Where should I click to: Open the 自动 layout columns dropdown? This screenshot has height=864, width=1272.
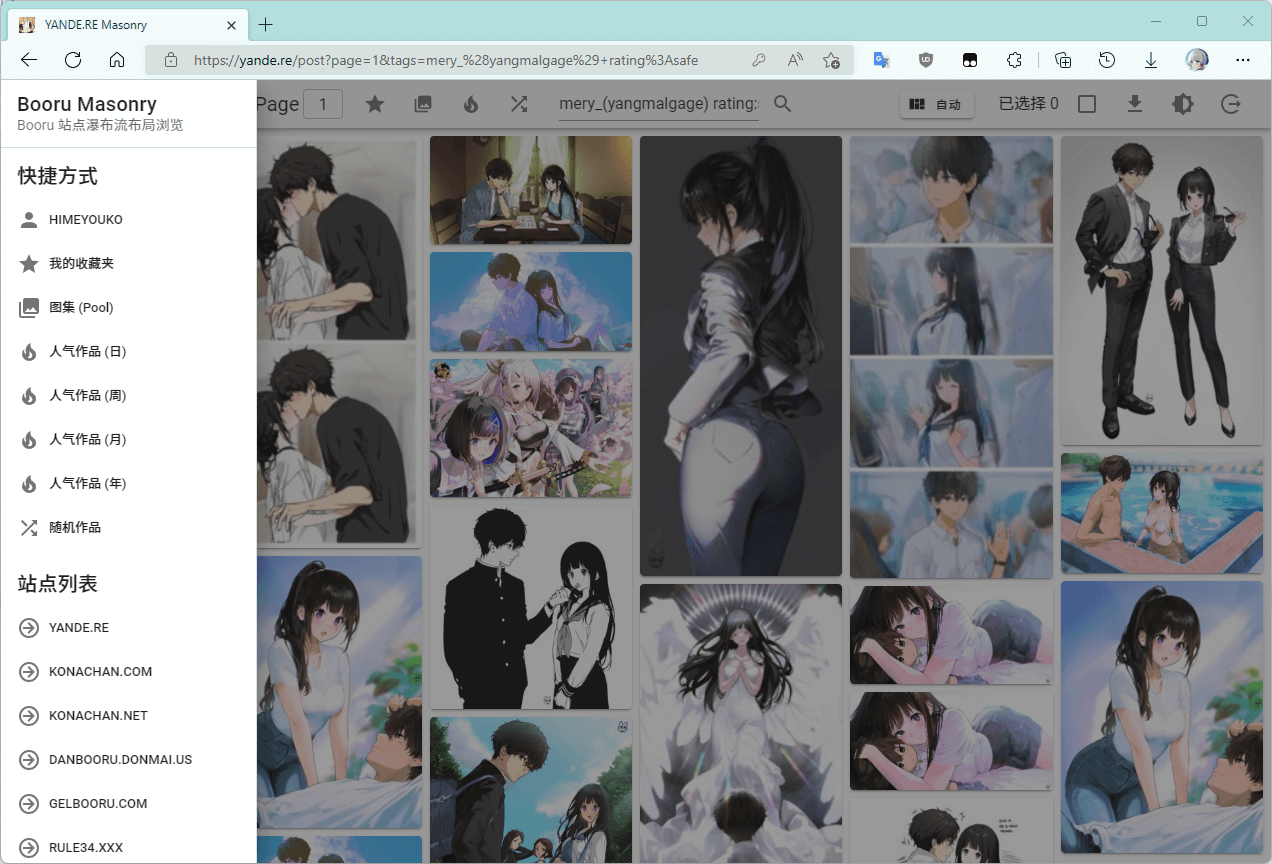[x=936, y=104]
